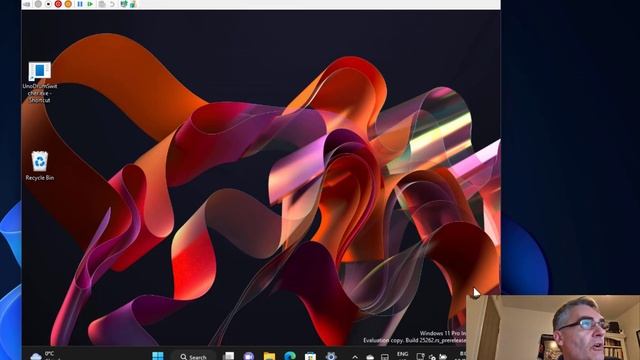Click the red Shut Down VM icon
Screen dimensions: 640x360
tap(58, 4)
